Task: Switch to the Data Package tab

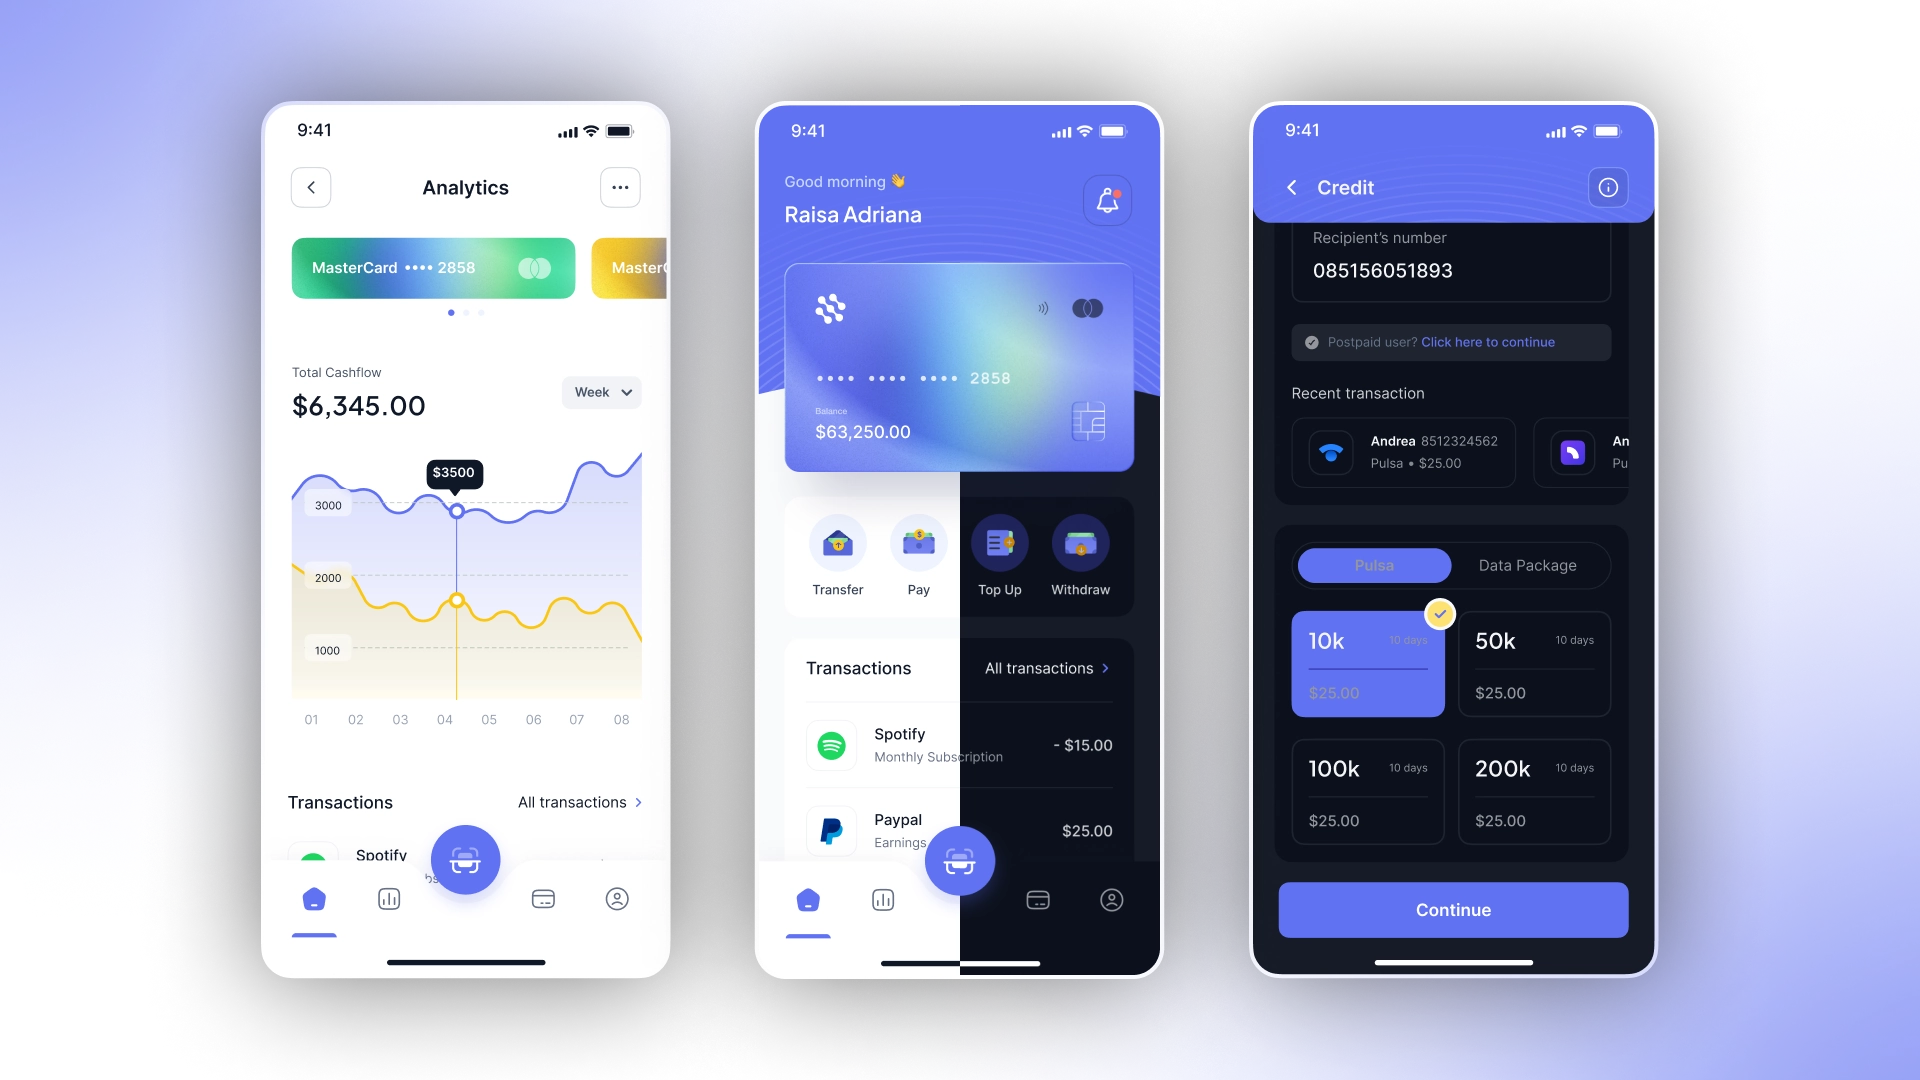Action: pyautogui.click(x=1527, y=564)
